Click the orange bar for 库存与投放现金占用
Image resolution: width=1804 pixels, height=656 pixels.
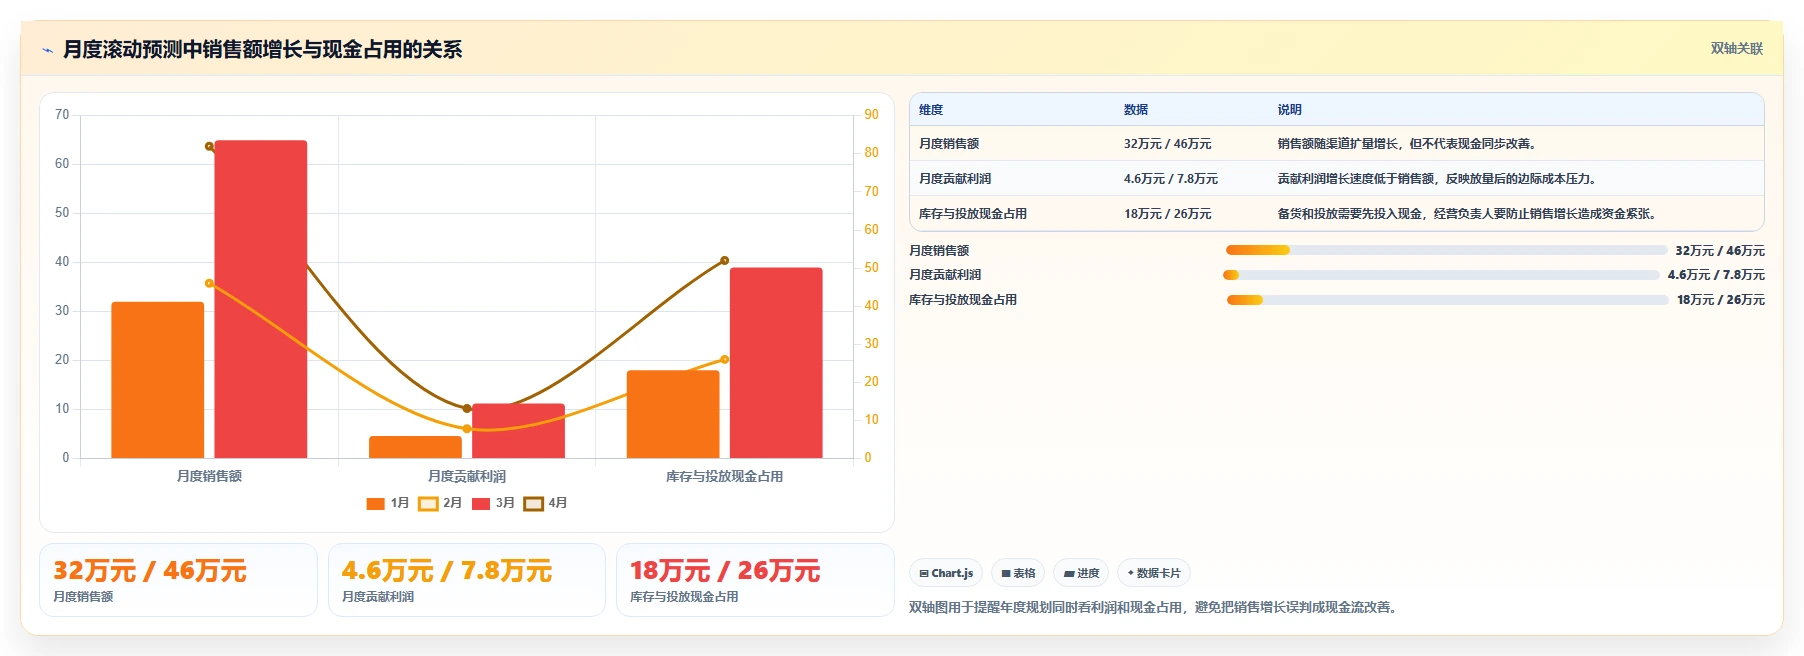(673, 414)
